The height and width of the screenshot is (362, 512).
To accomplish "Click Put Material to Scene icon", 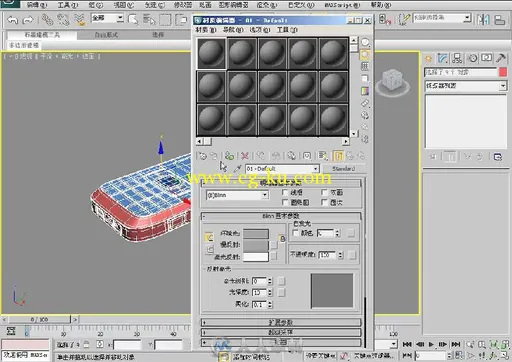I will [x=214, y=156].
